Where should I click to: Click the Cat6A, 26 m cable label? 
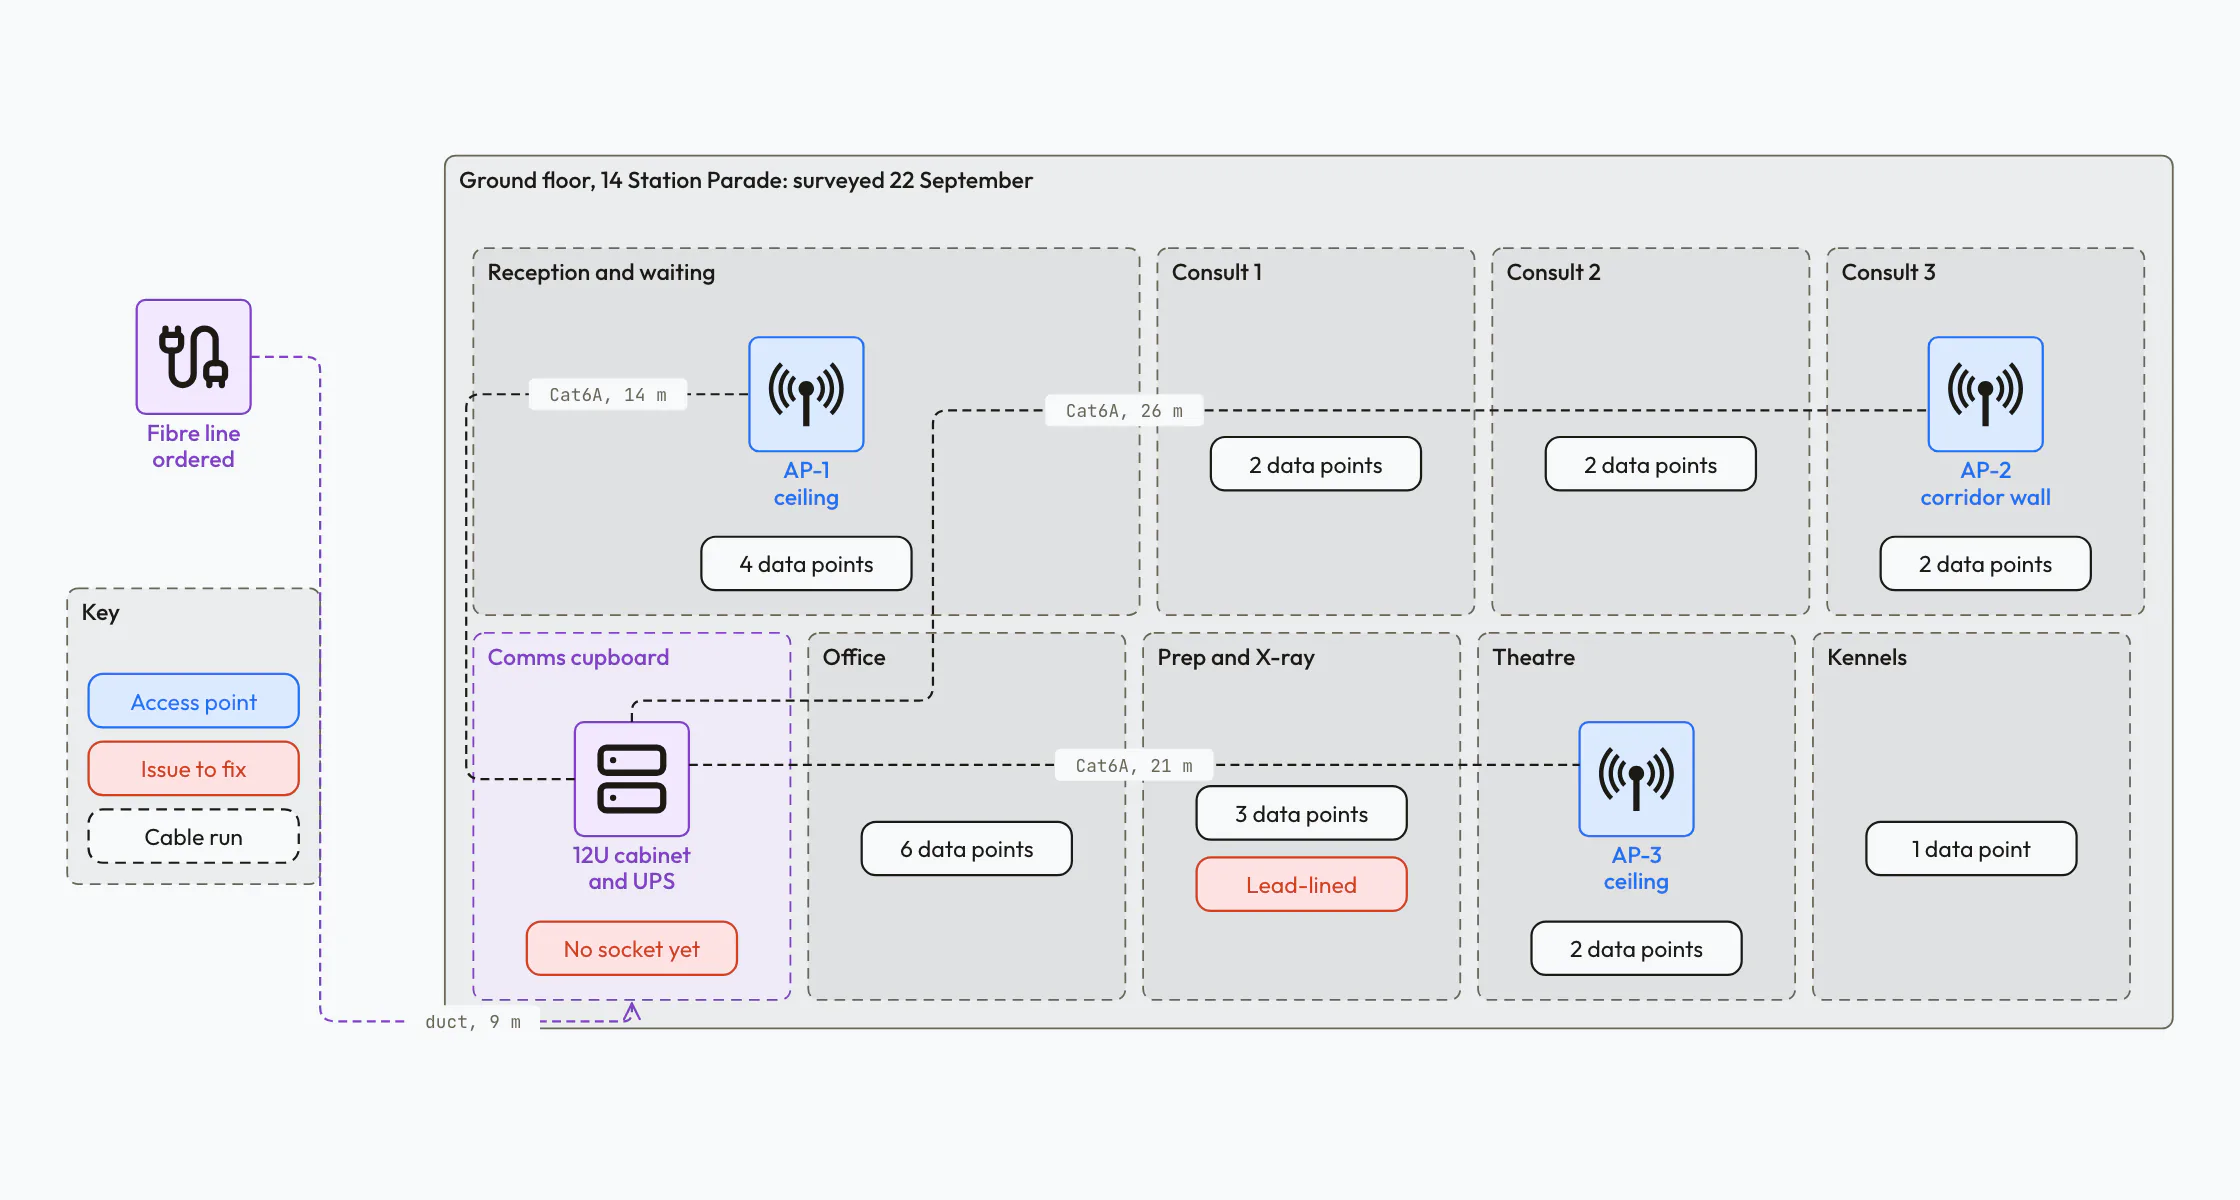[1124, 410]
